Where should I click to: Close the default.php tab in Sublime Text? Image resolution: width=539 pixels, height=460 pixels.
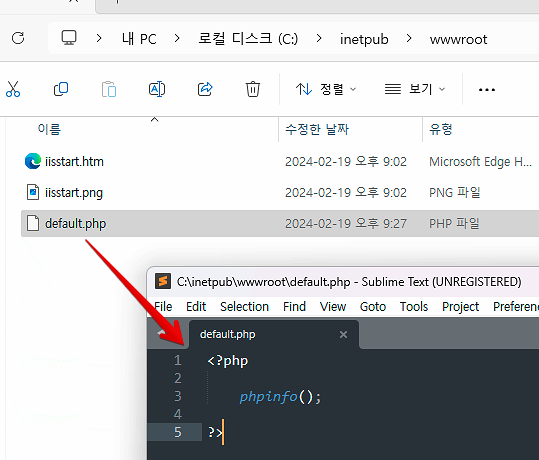tap(343, 334)
